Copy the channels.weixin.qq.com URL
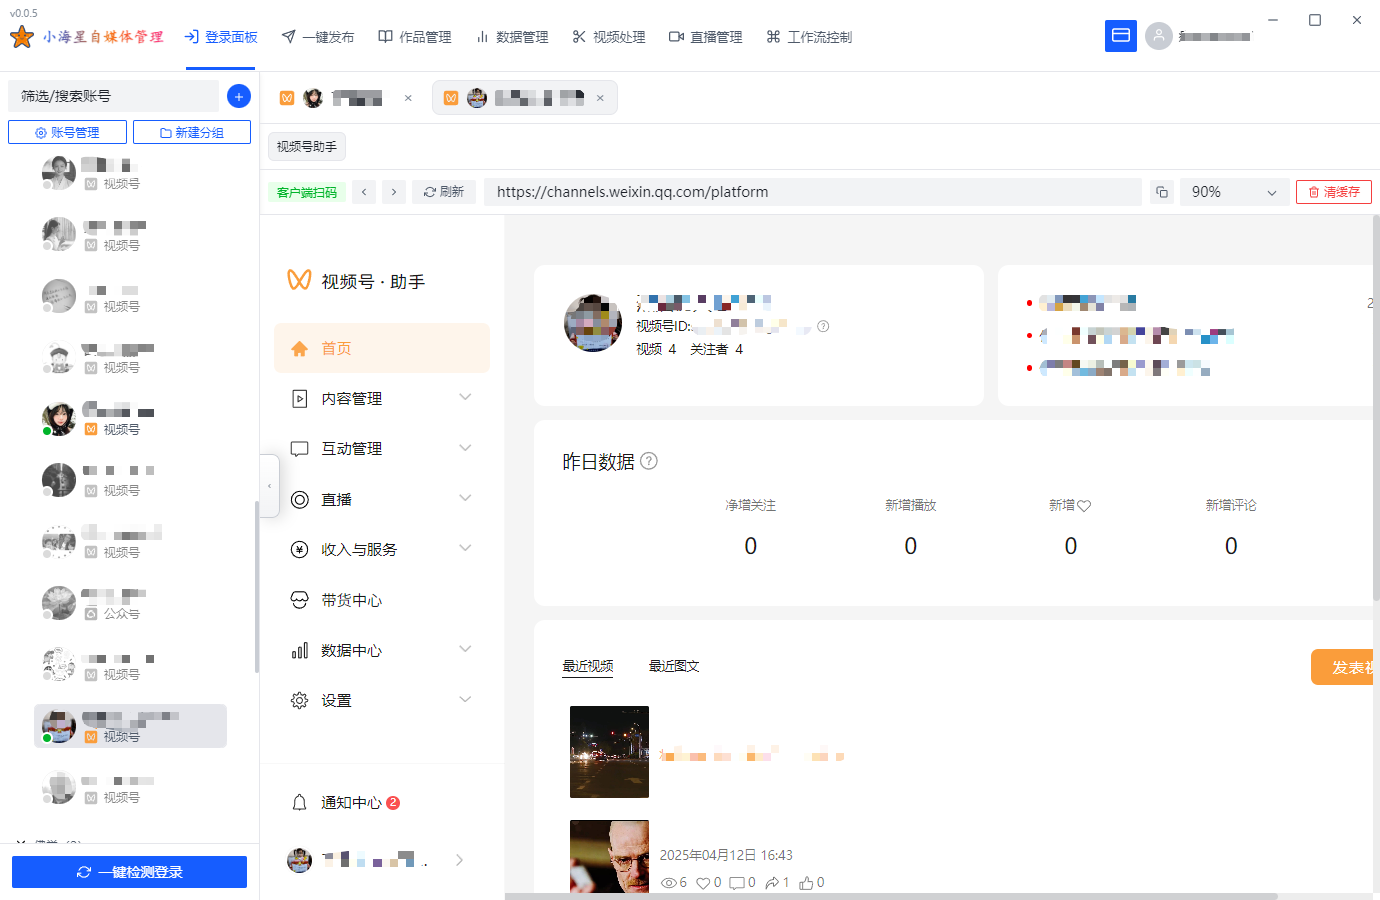The image size is (1380, 900). coord(1161,191)
